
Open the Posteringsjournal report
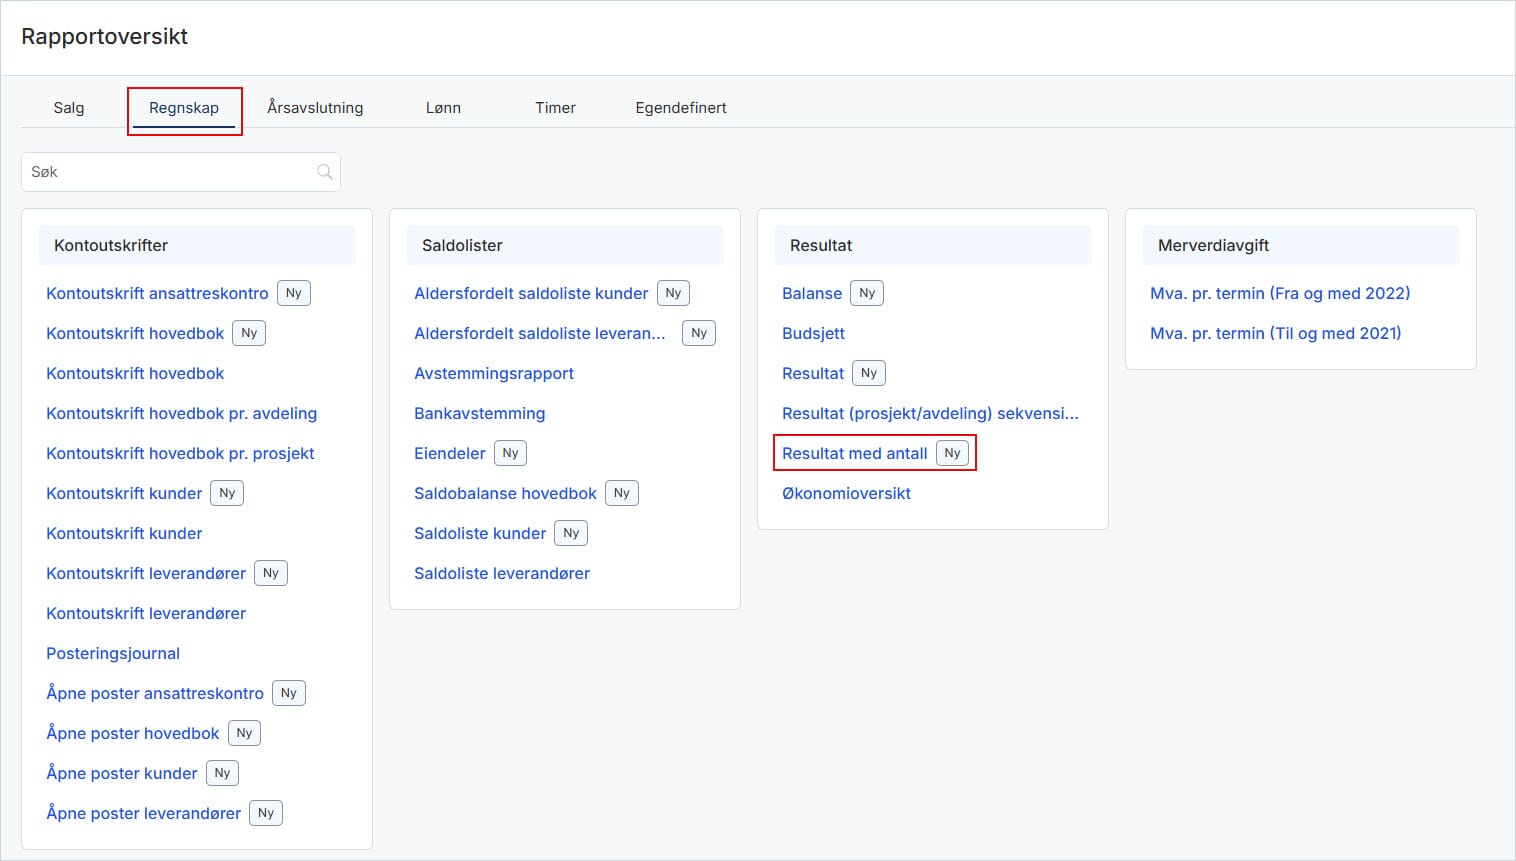point(113,653)
